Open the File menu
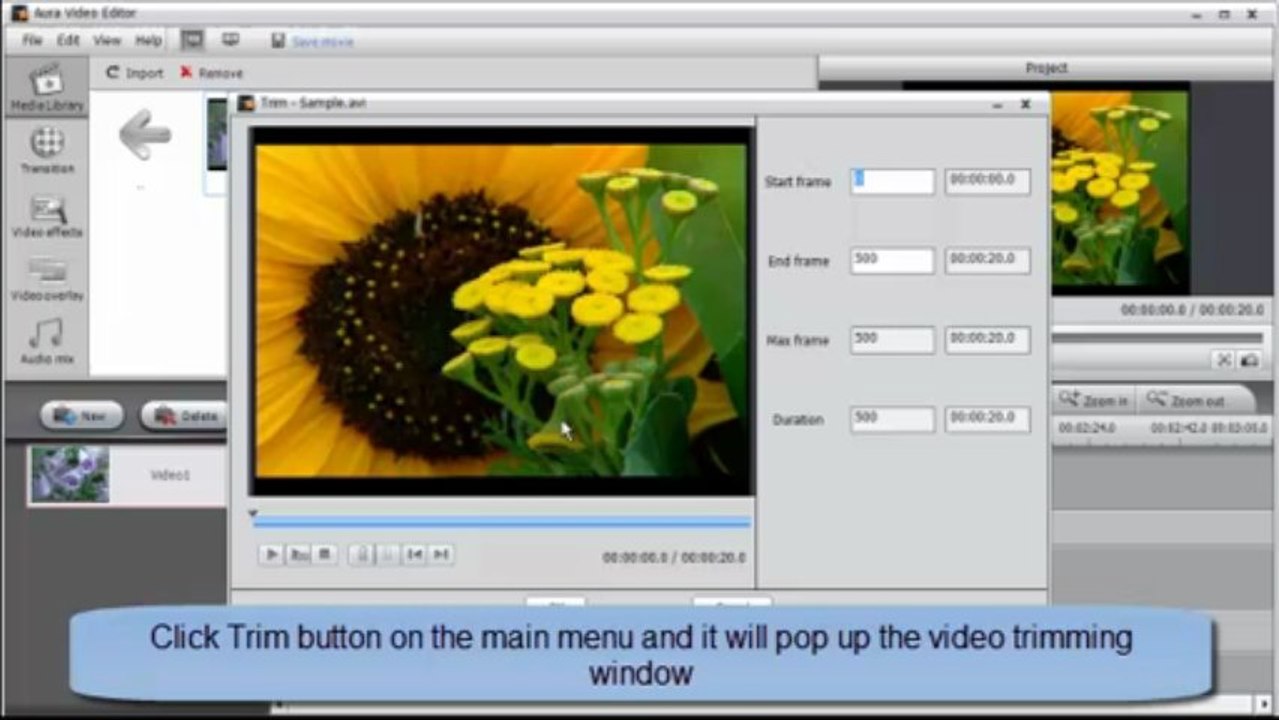The height and width of the screenshot is (720, 1279). tap(32, 41)
